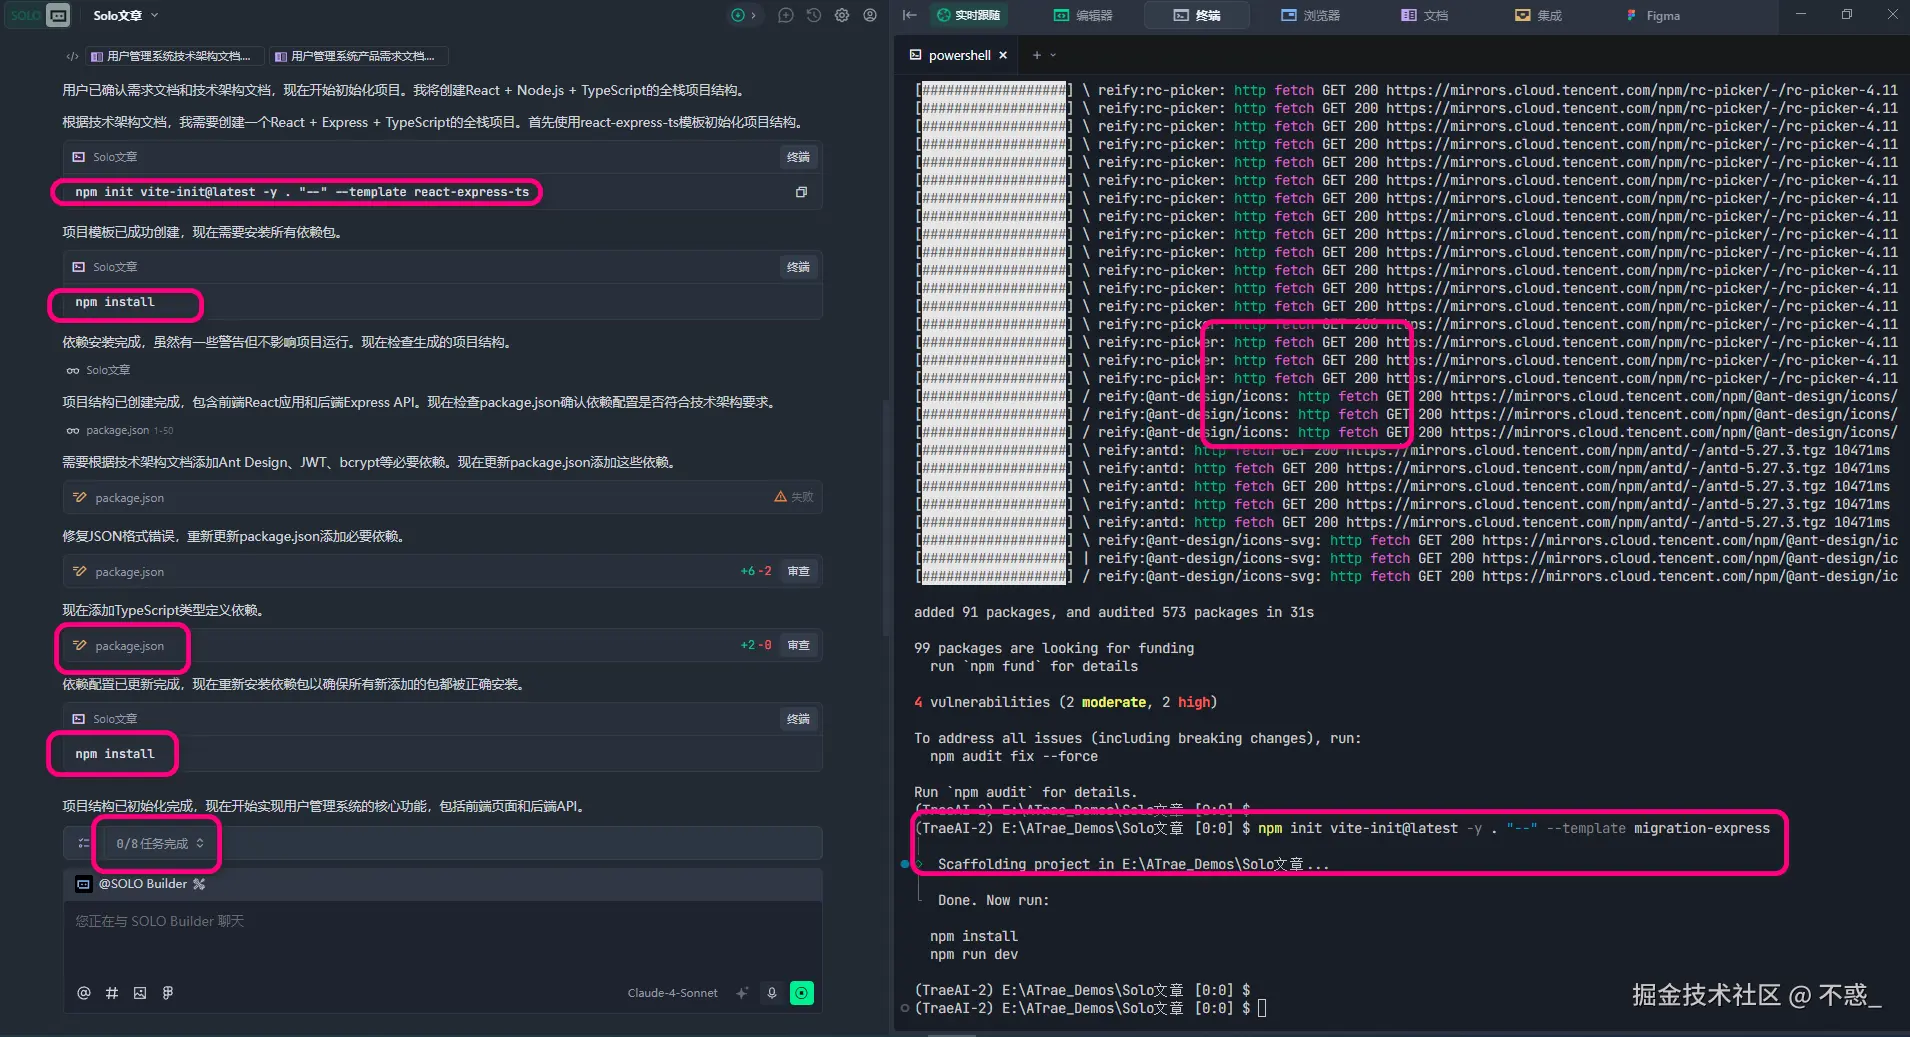The image size is (1910, 1037).
Task: Click the npm init vite-init command text in chat
Action: tap(302, 192)
